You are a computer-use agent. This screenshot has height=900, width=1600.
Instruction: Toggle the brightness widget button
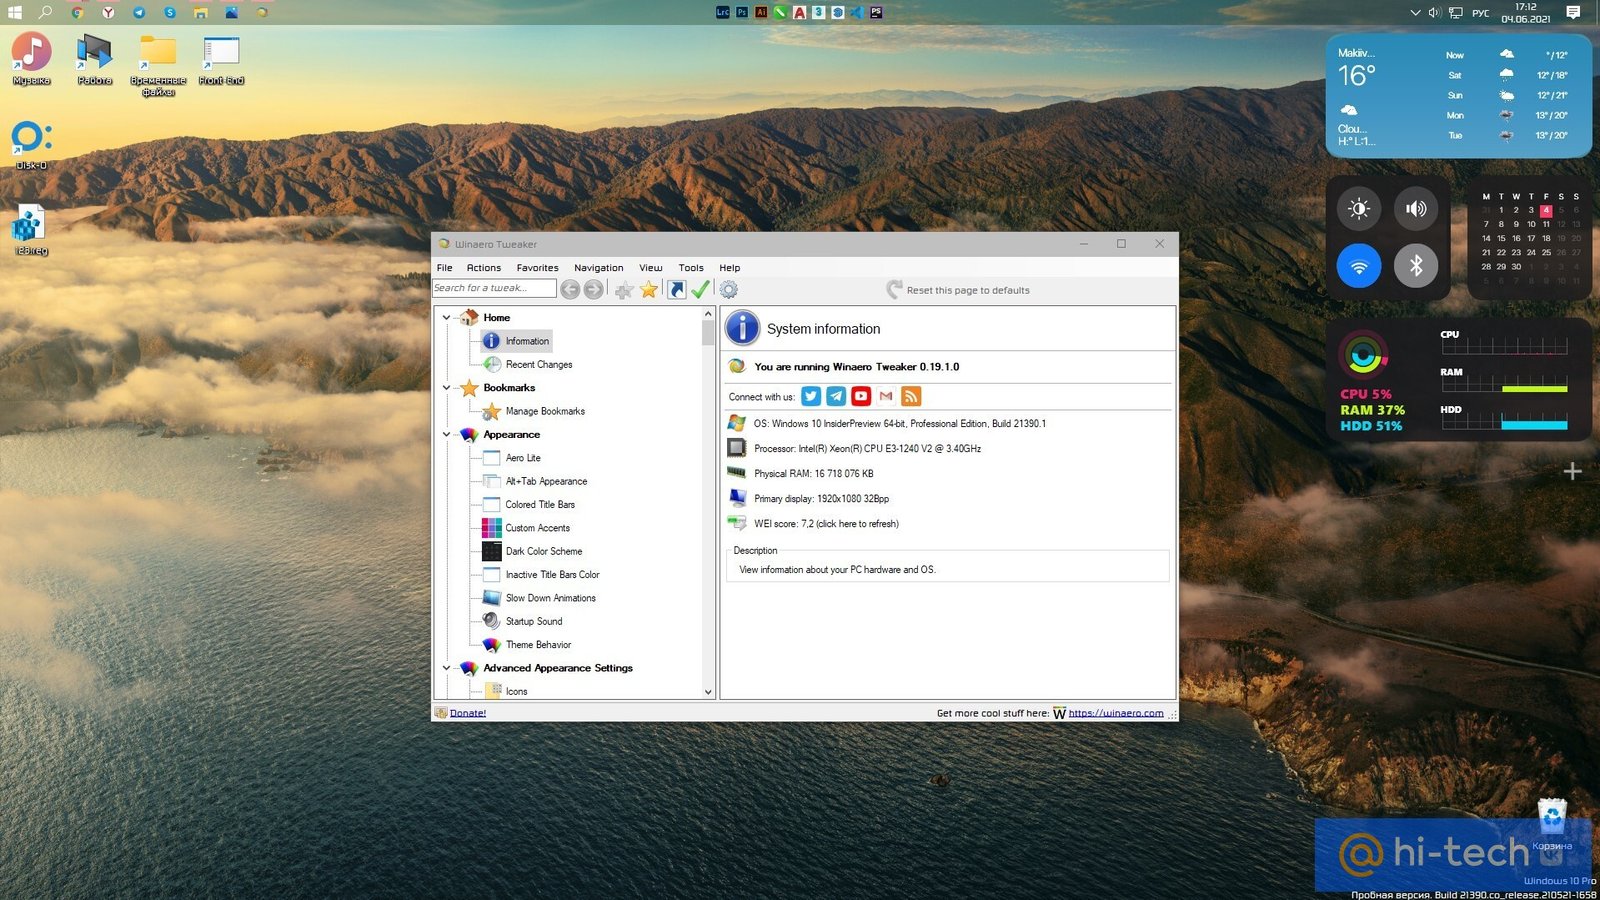click(1359, 209)
